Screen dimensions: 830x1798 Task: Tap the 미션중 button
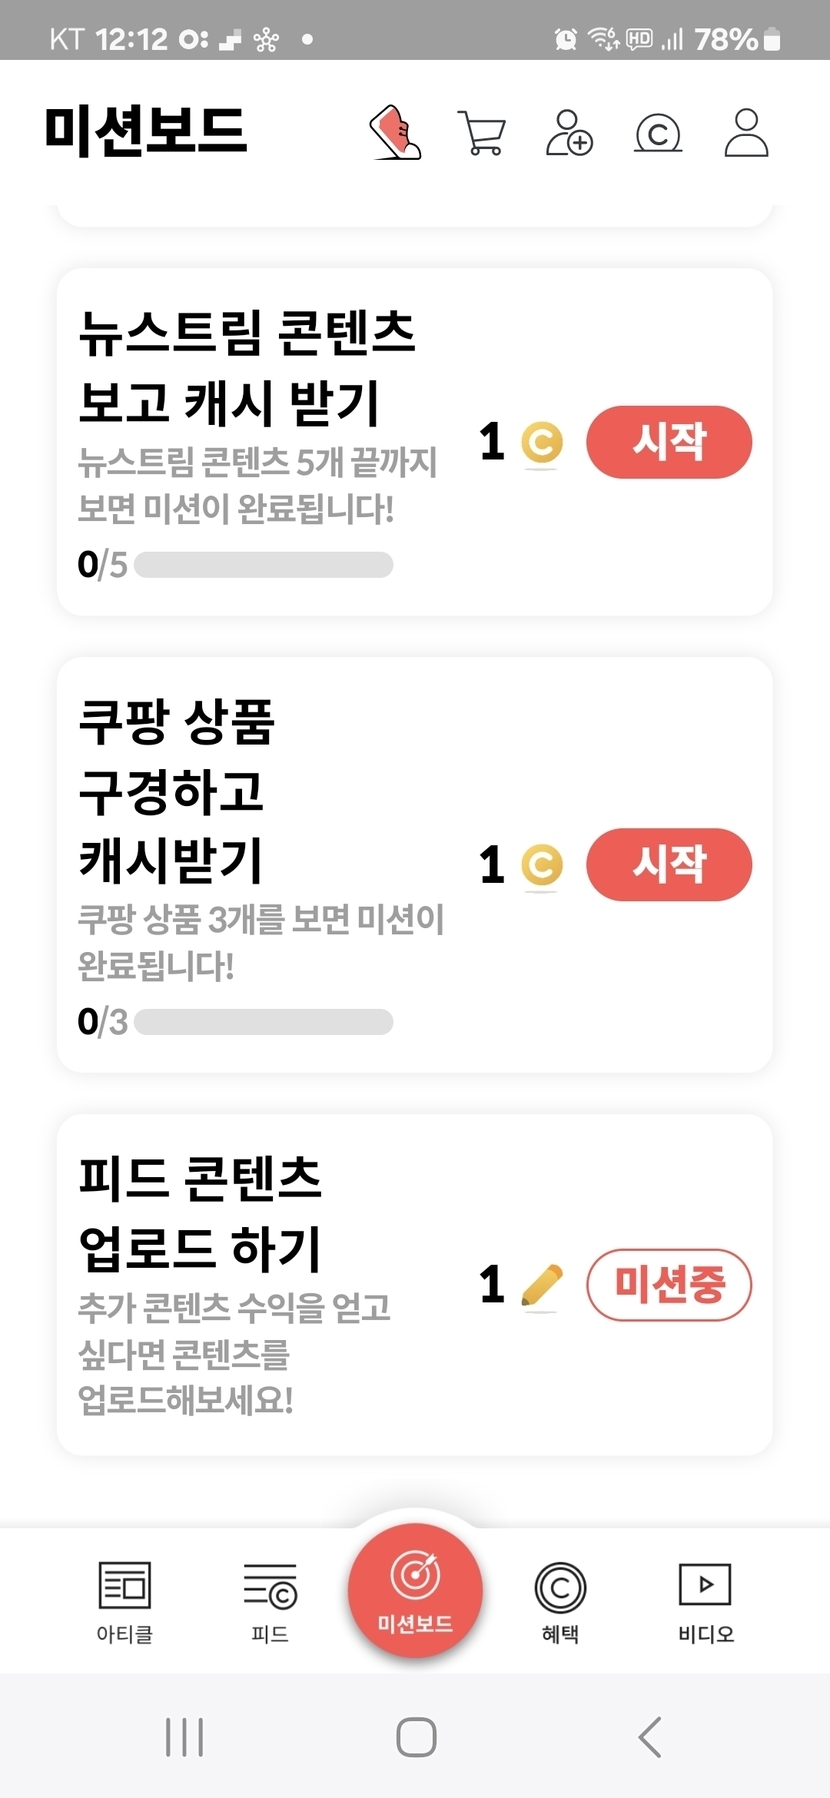point(669,1285)
